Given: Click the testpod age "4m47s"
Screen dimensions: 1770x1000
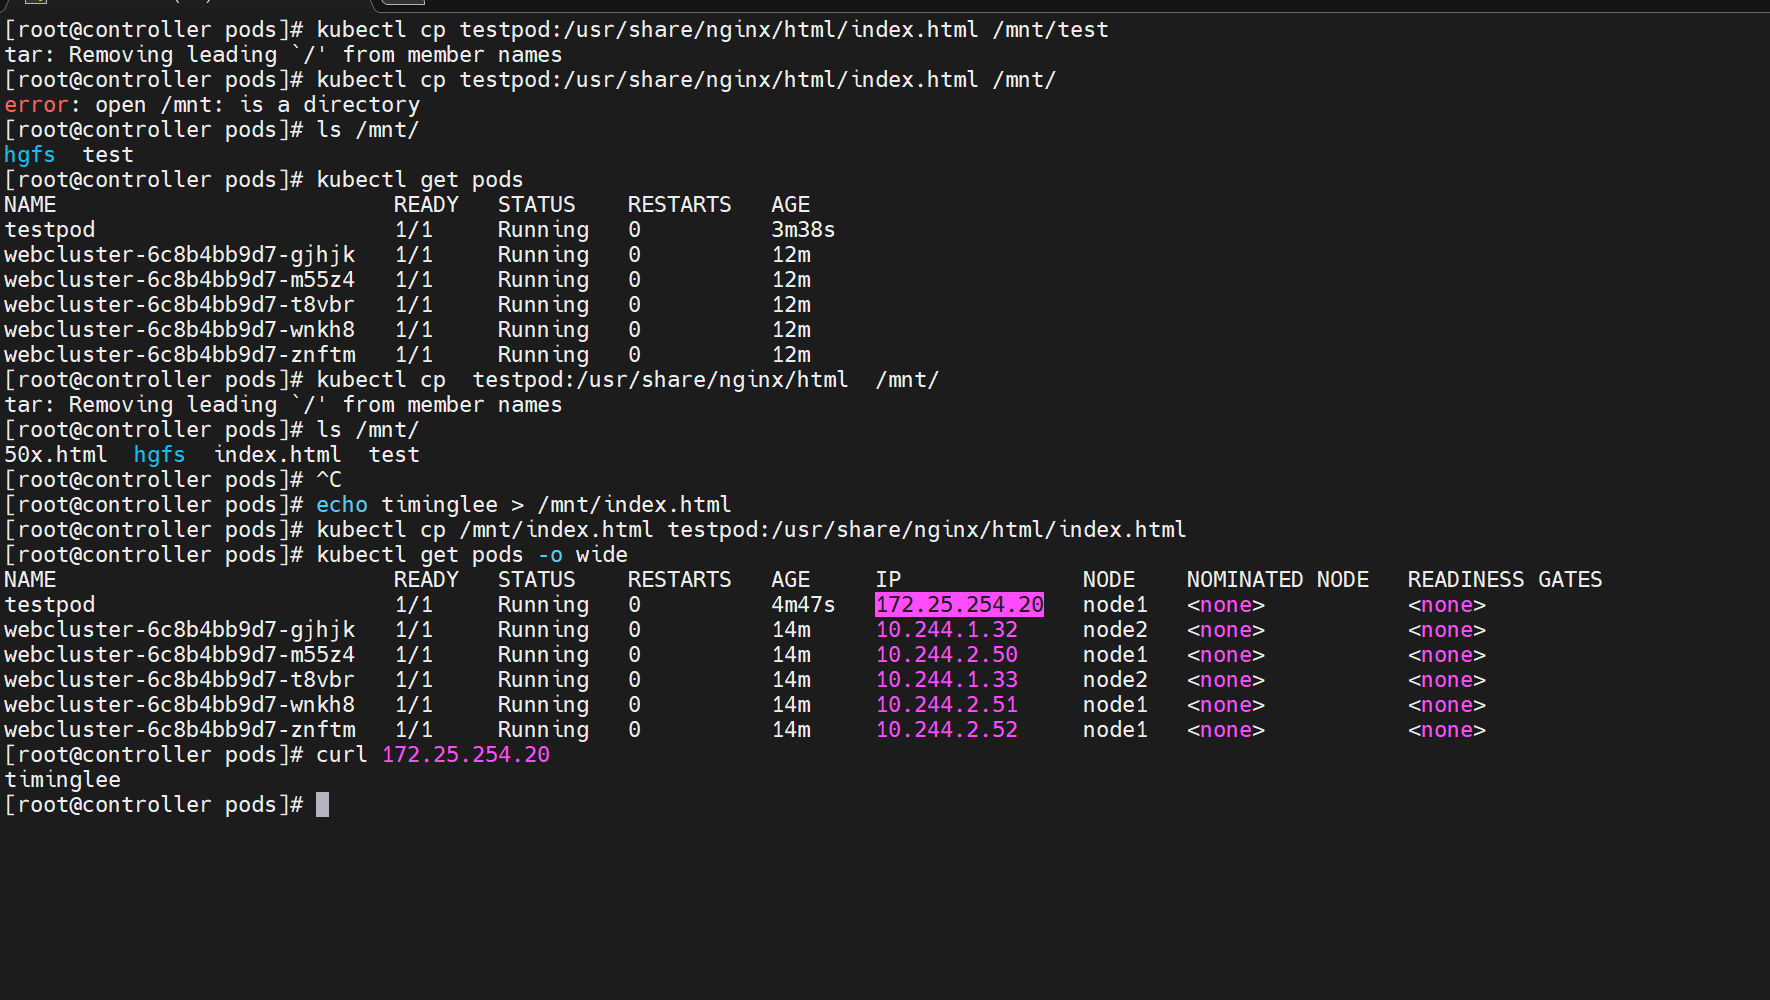Looking at the screenshot, I should 803,605.
